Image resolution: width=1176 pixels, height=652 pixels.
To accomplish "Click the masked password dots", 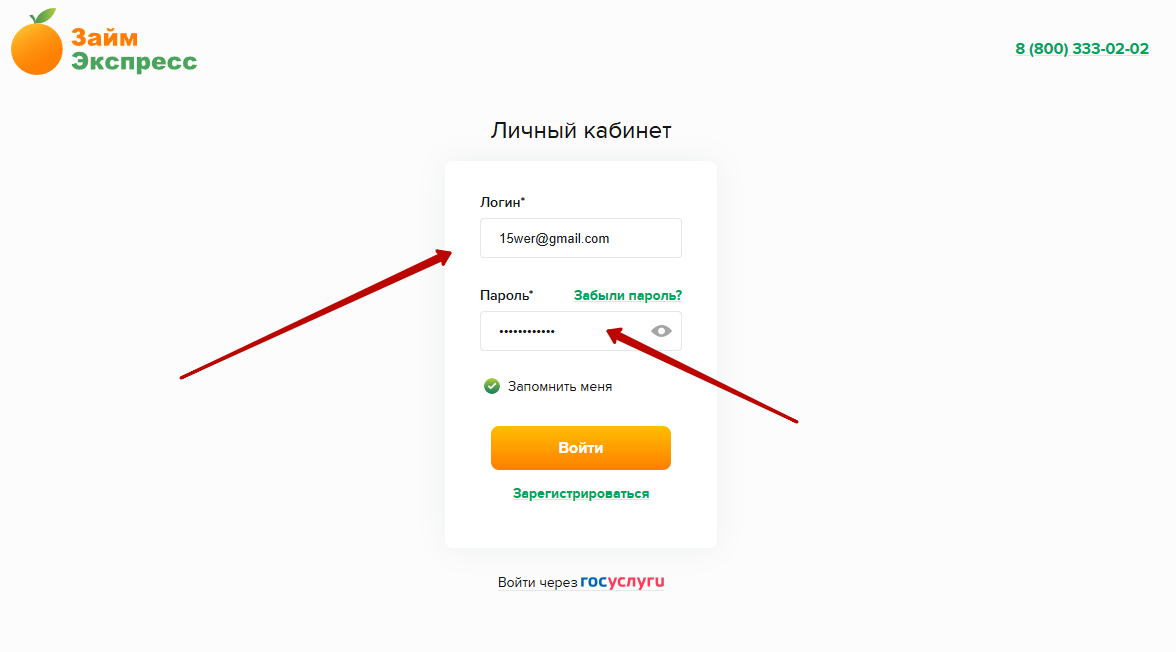I will [527, 331].
